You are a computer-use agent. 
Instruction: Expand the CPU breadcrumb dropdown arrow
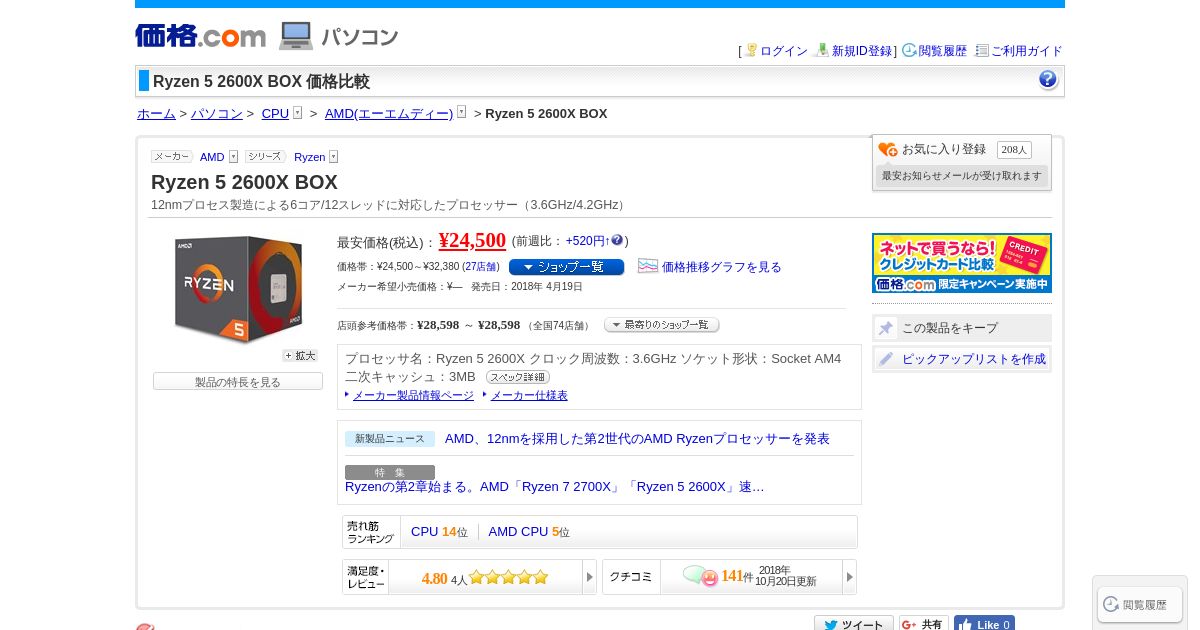(x=297, y=113)
